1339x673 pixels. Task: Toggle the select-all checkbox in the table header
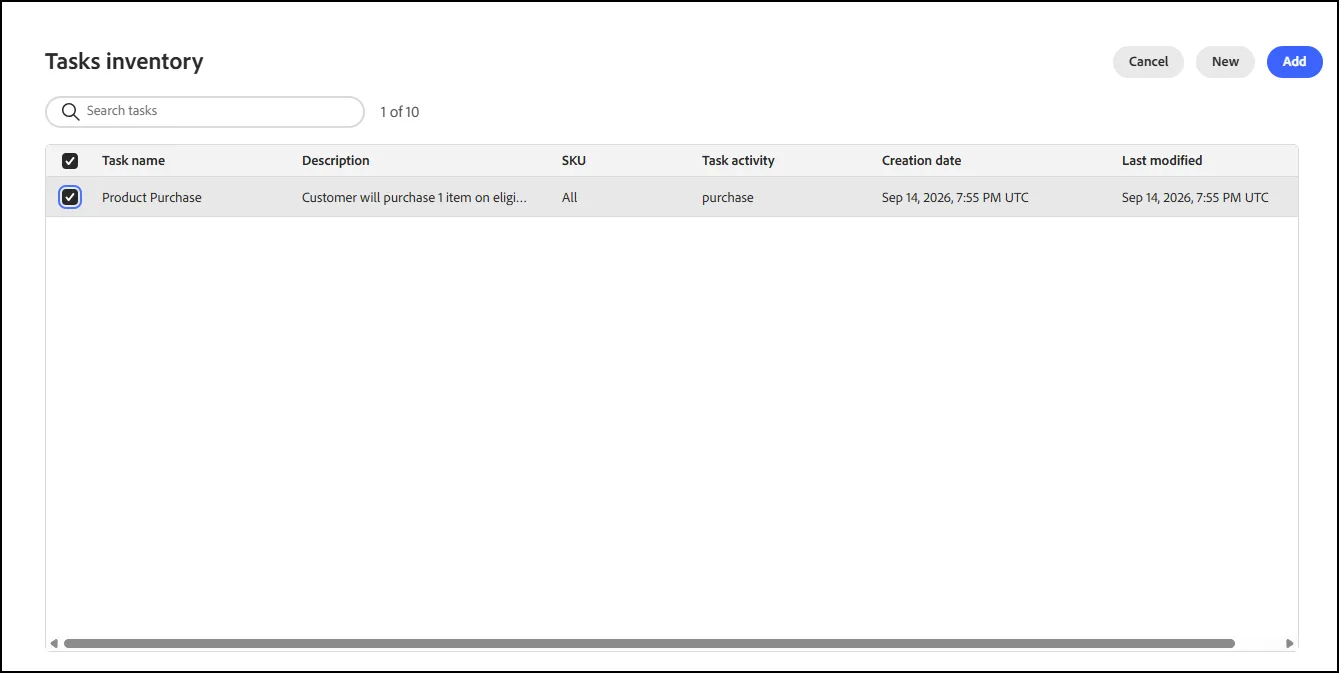70,161
